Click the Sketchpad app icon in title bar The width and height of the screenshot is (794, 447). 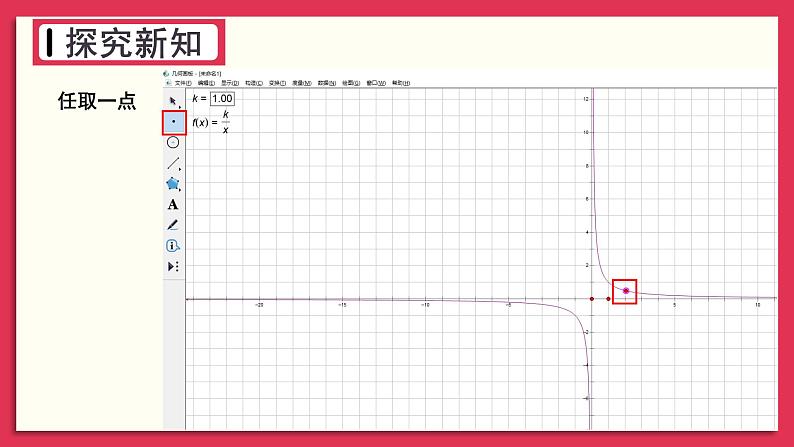pyautogui.click(x=166, y=73)
